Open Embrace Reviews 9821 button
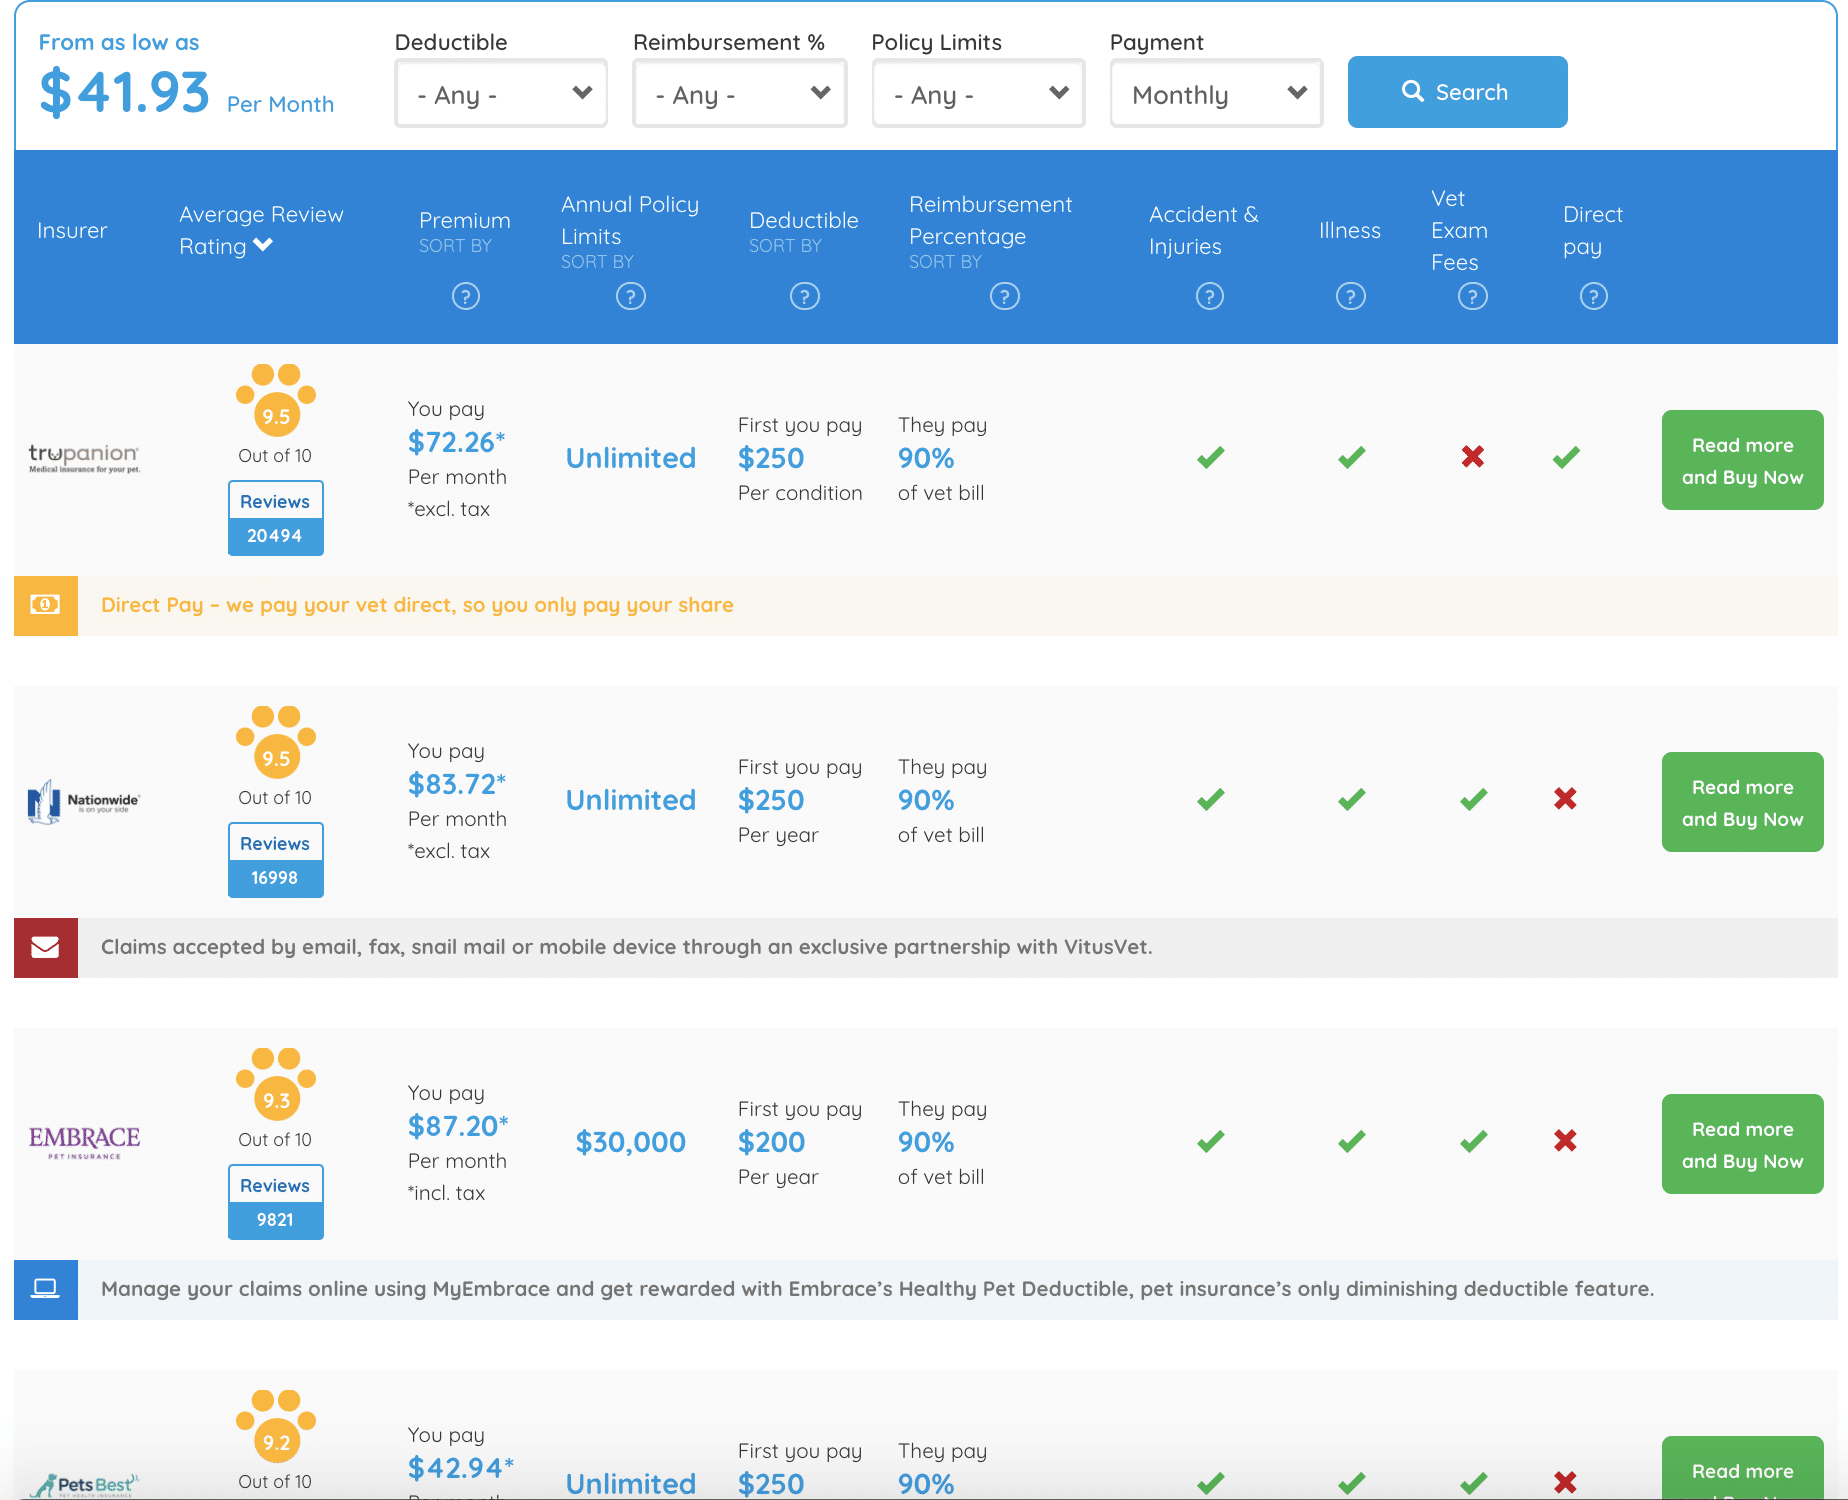Viewport: 1848px width, 1500px height. tap(276, 1202)
